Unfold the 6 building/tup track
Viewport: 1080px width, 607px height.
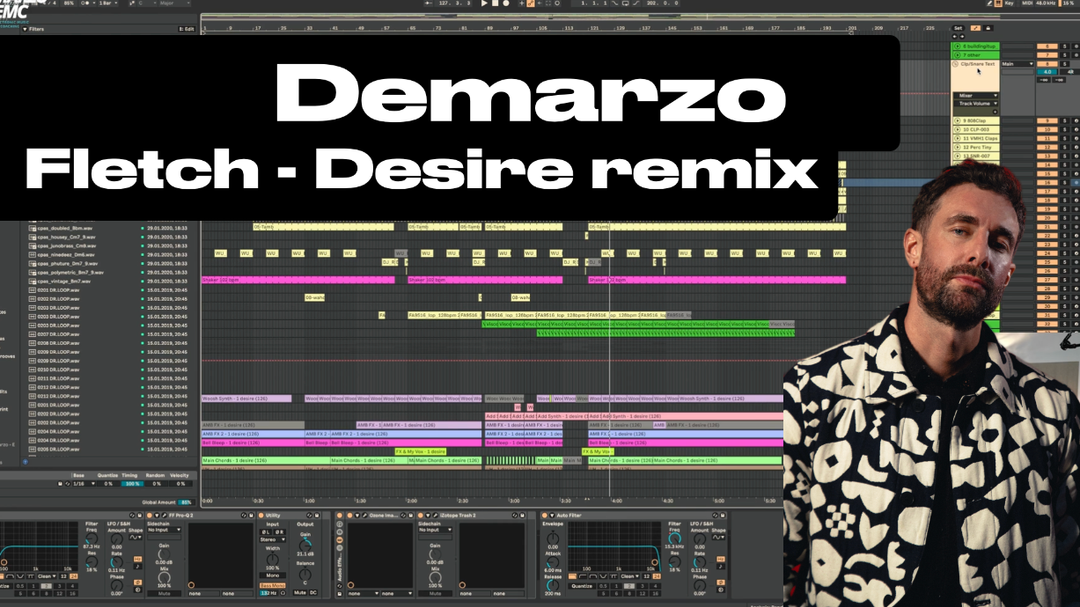(957, 46)
